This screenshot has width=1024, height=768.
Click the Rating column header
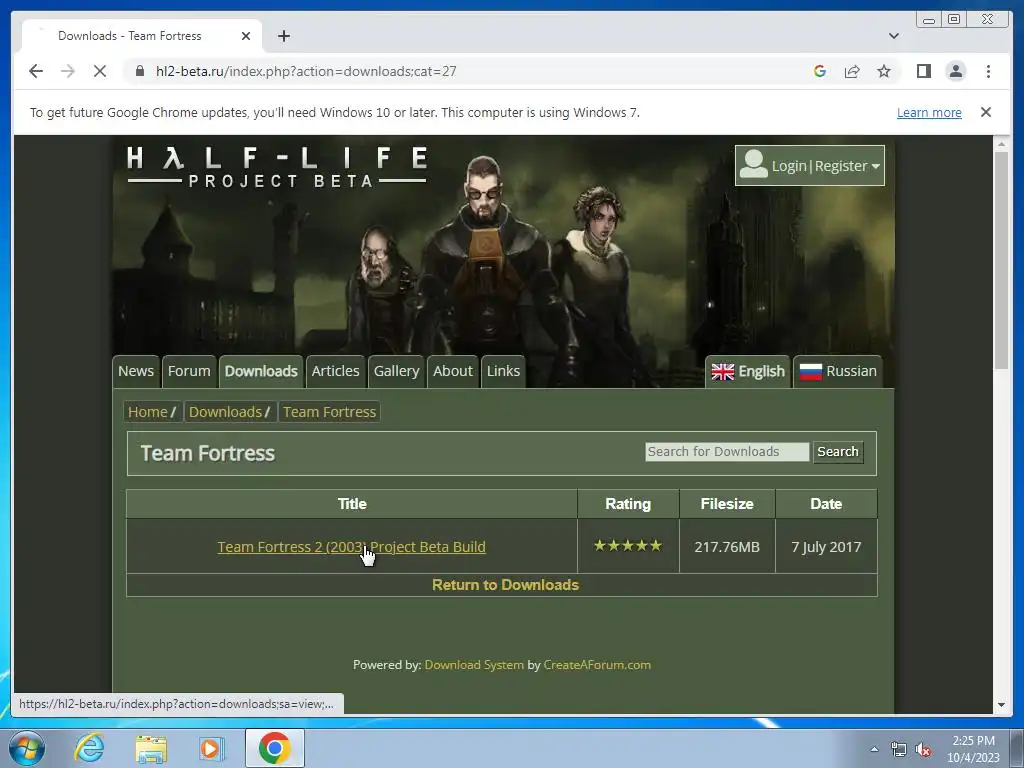click(x=628, y=504)
